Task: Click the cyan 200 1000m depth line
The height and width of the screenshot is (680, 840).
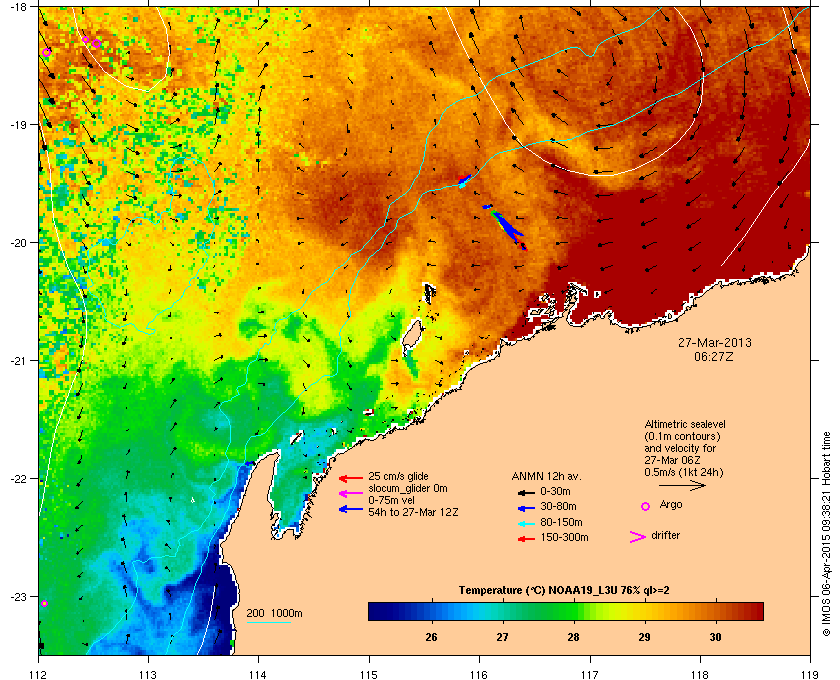Action: pos(268,622)
